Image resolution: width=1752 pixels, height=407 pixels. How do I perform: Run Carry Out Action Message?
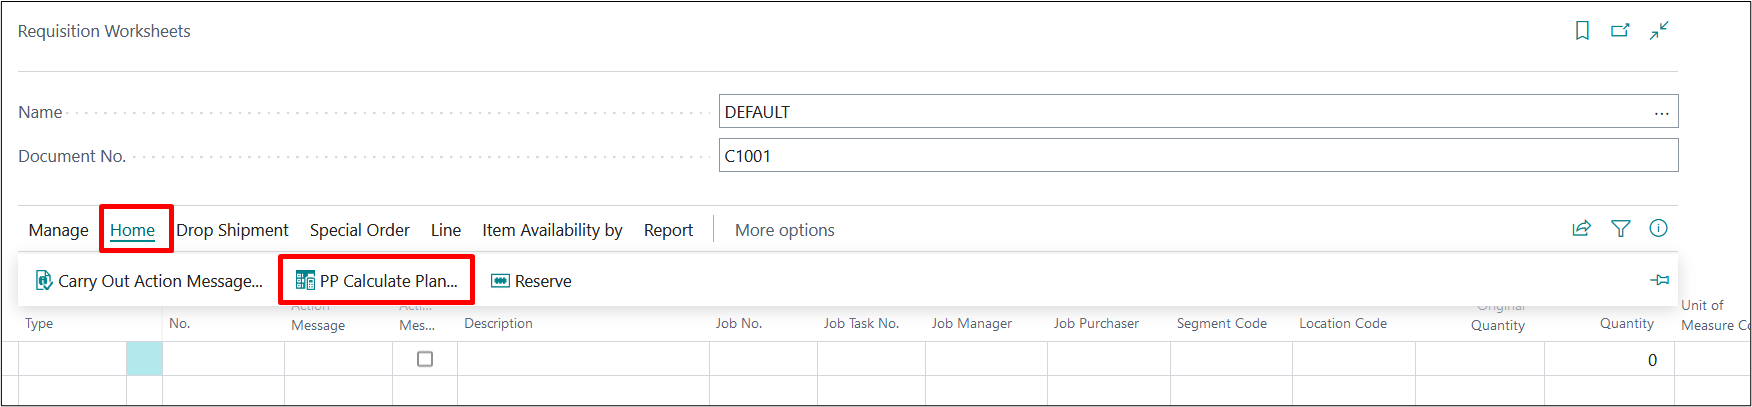click(x=149, y=281)
